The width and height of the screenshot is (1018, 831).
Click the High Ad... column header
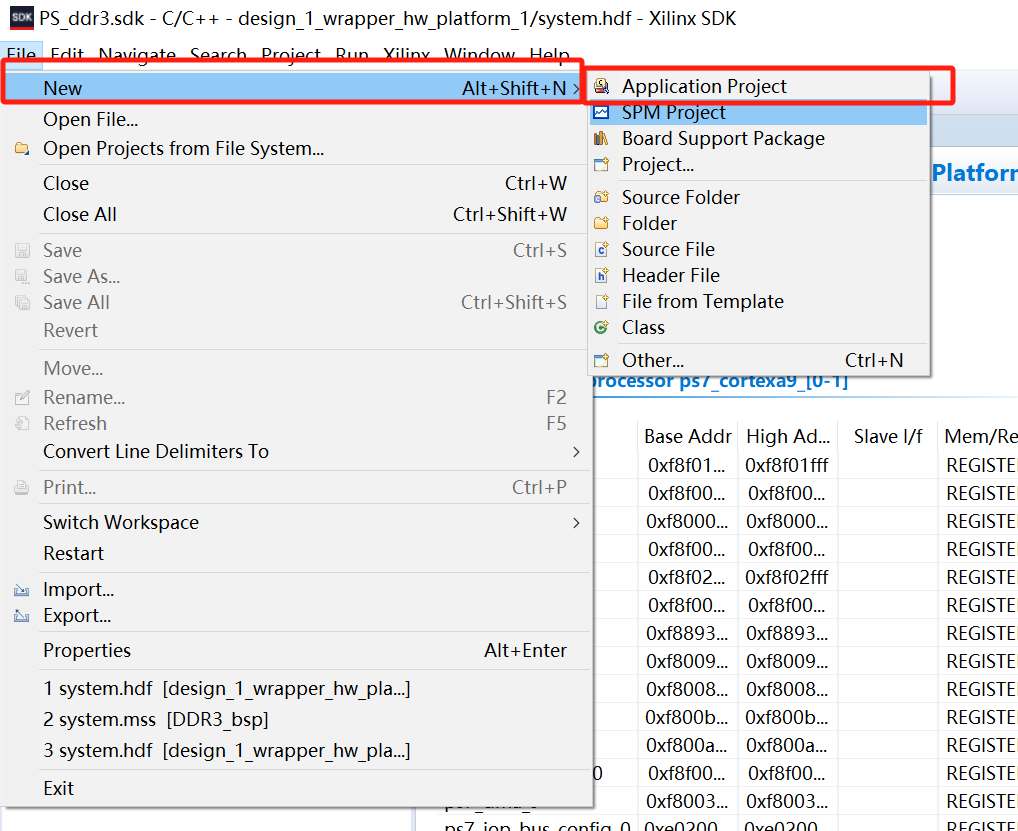coord(788,436)
